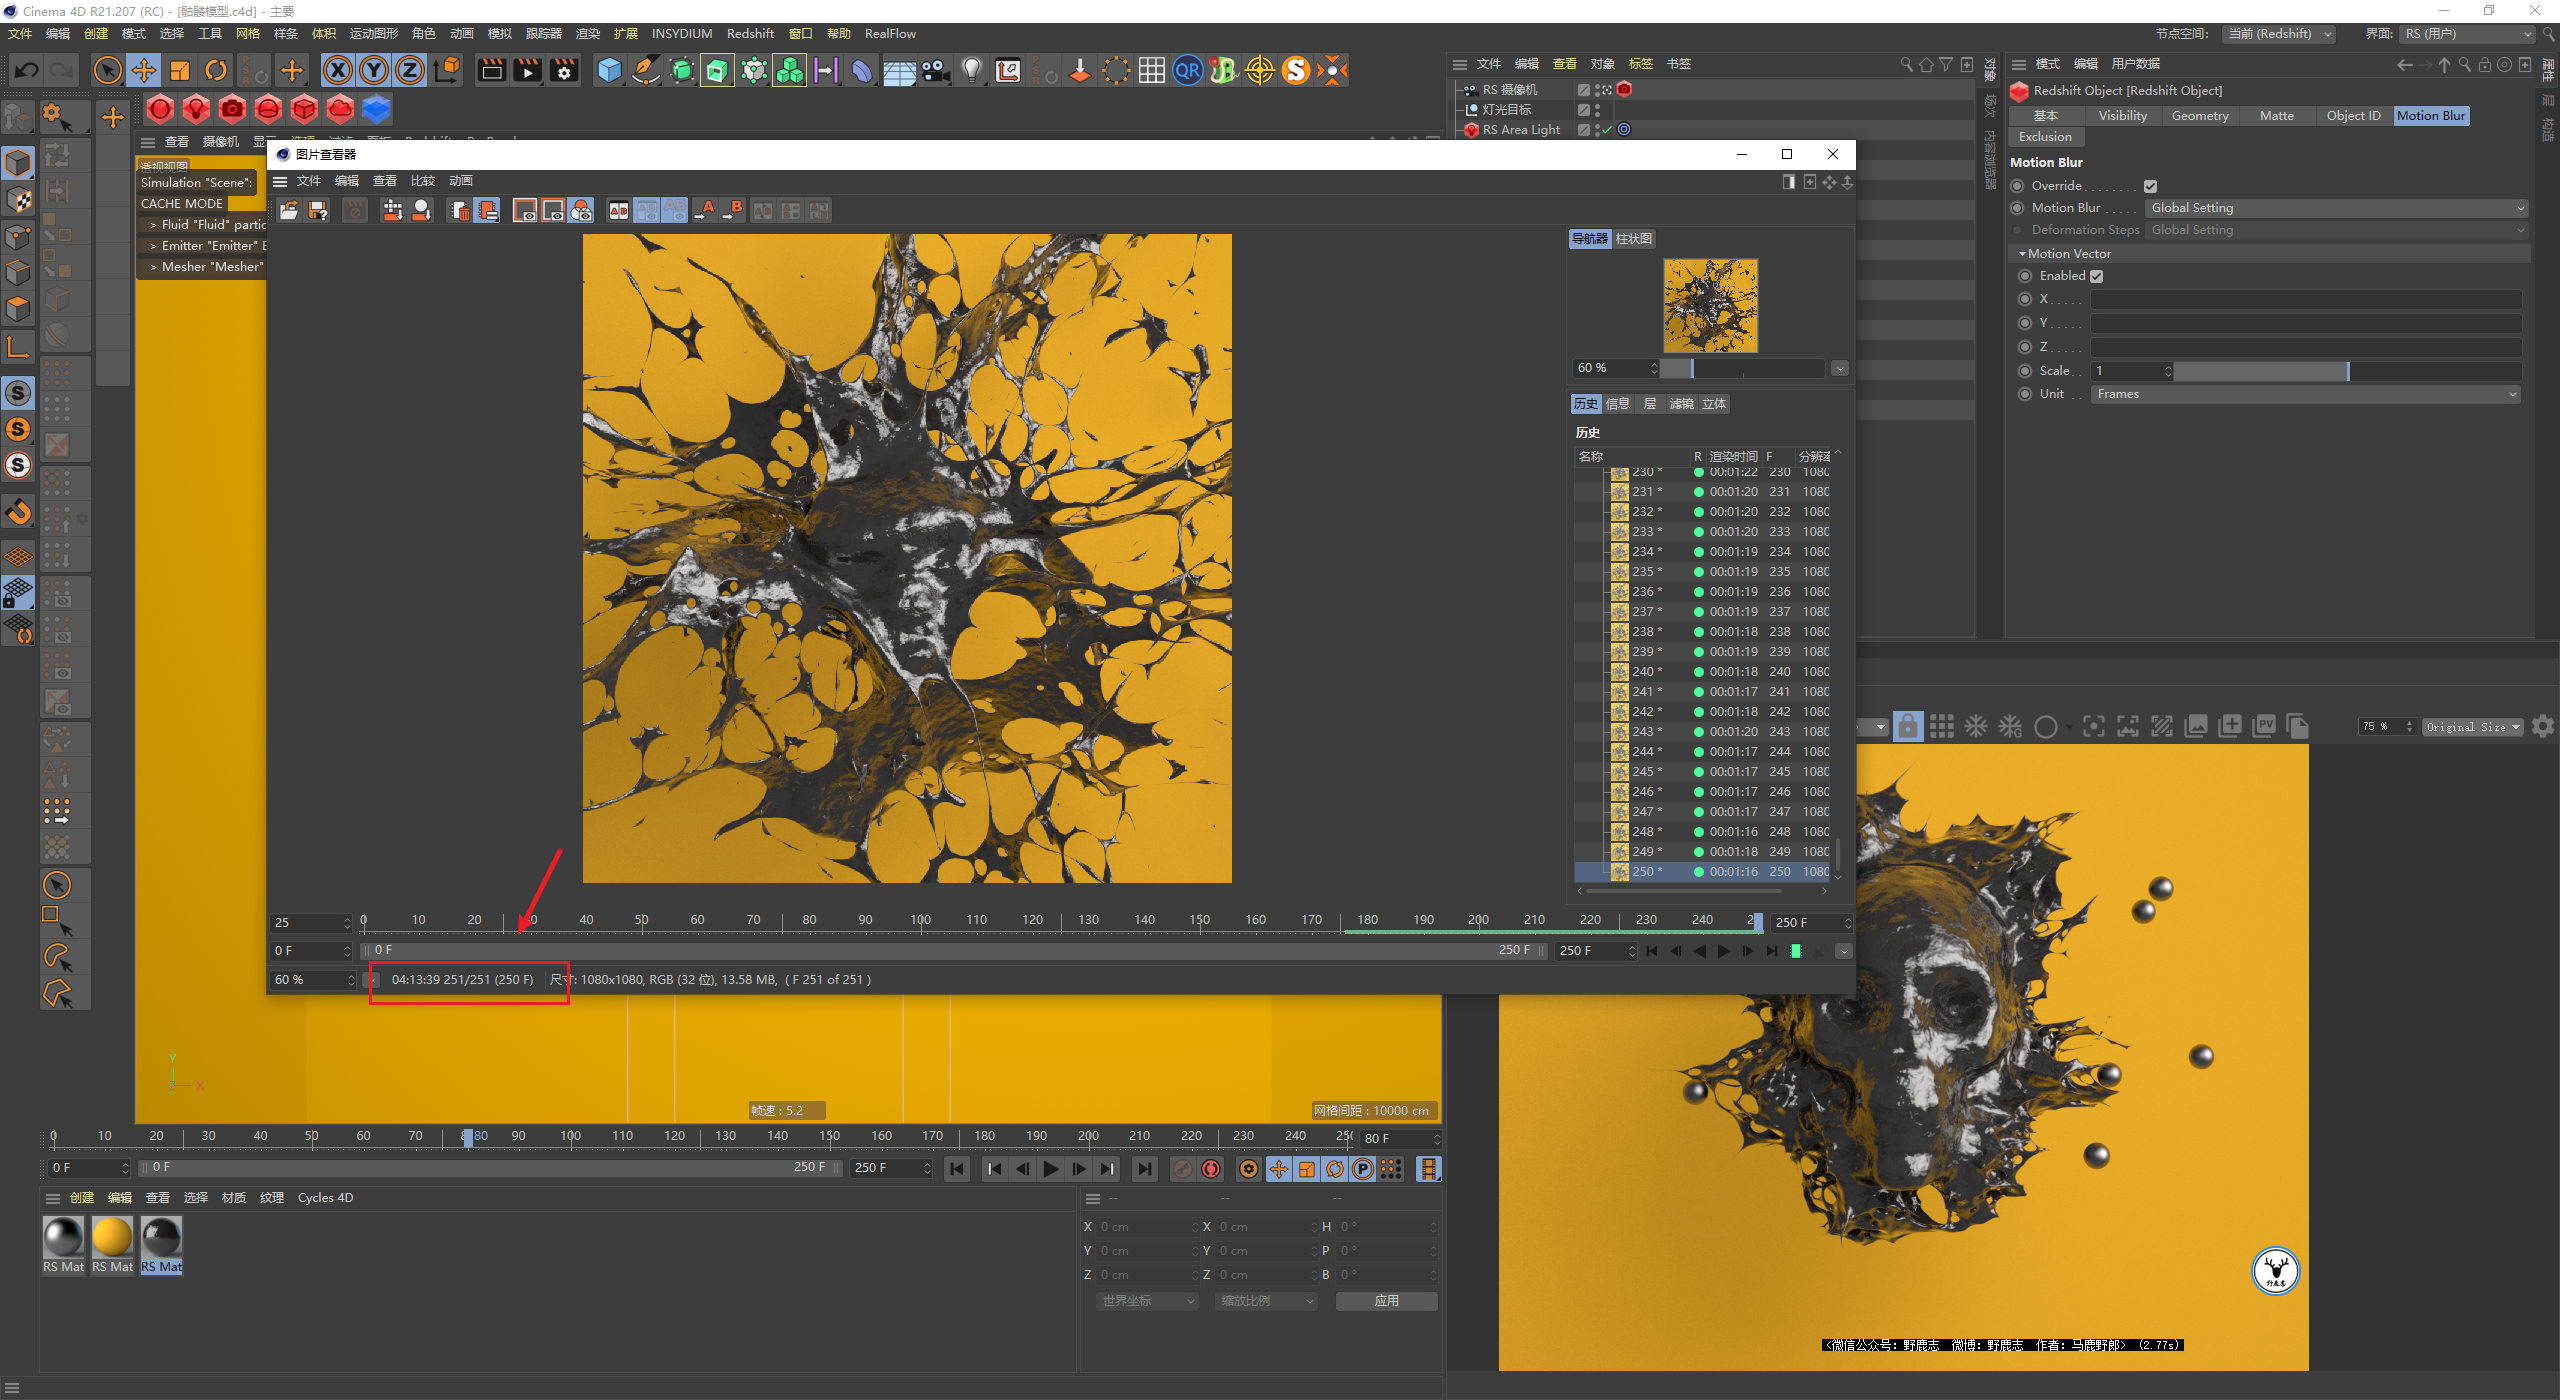Expand the Fluid "Fluid" entry
Image resolution: width=2560 pixels, height=1400 pixels.
pyautogui.click(x=153, y=225)
